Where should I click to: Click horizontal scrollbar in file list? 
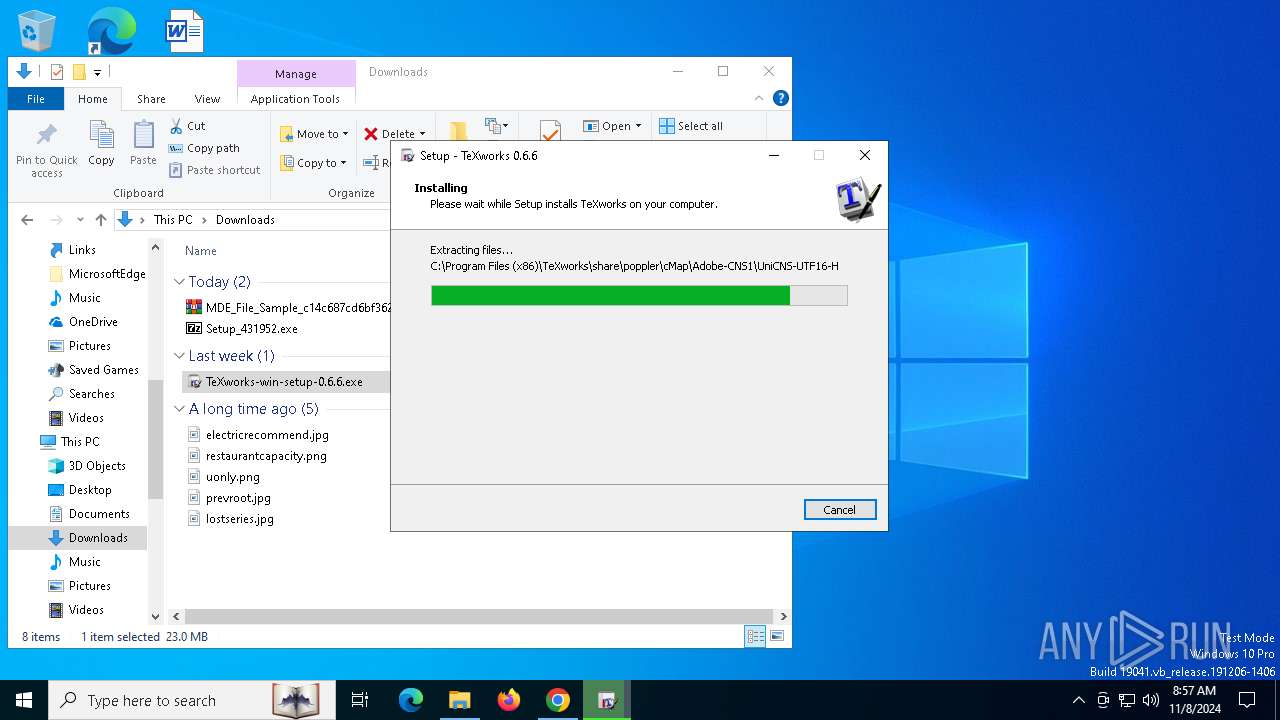pos(479,617)
